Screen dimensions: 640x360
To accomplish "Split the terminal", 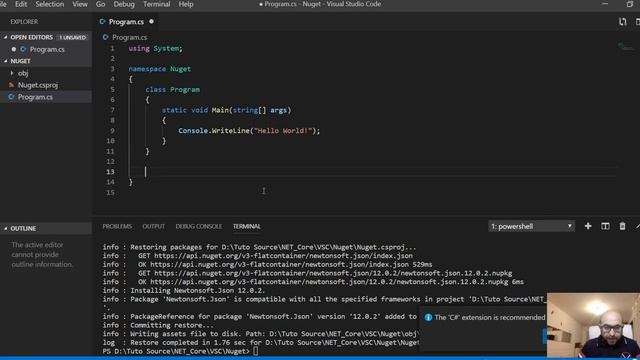I will [605, 226].
